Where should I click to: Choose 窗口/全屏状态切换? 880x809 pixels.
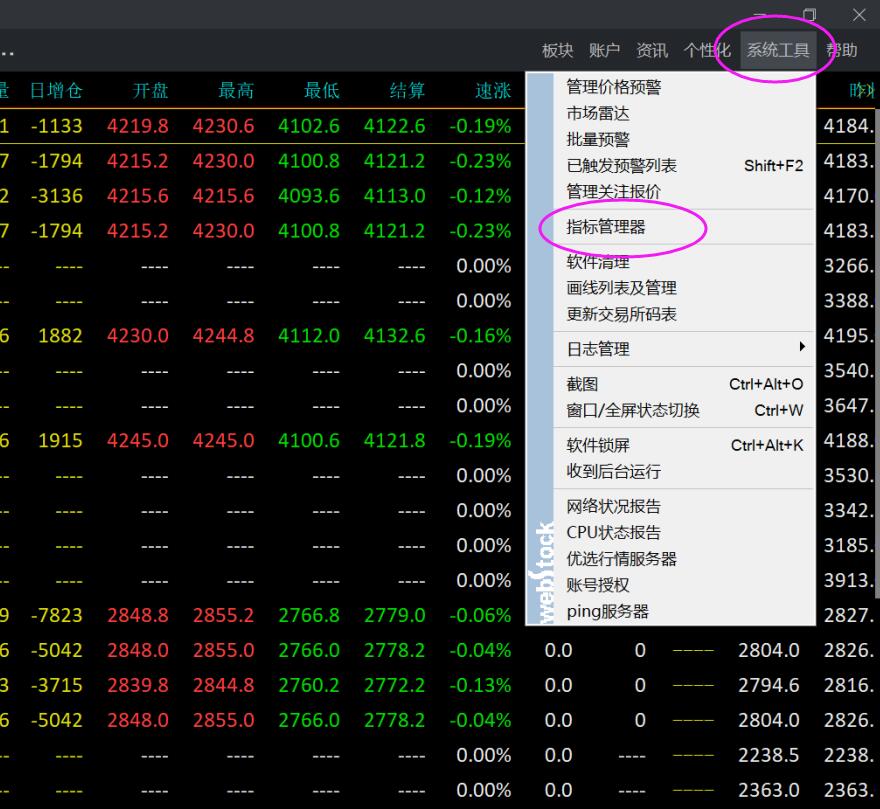tap(684, 410)
